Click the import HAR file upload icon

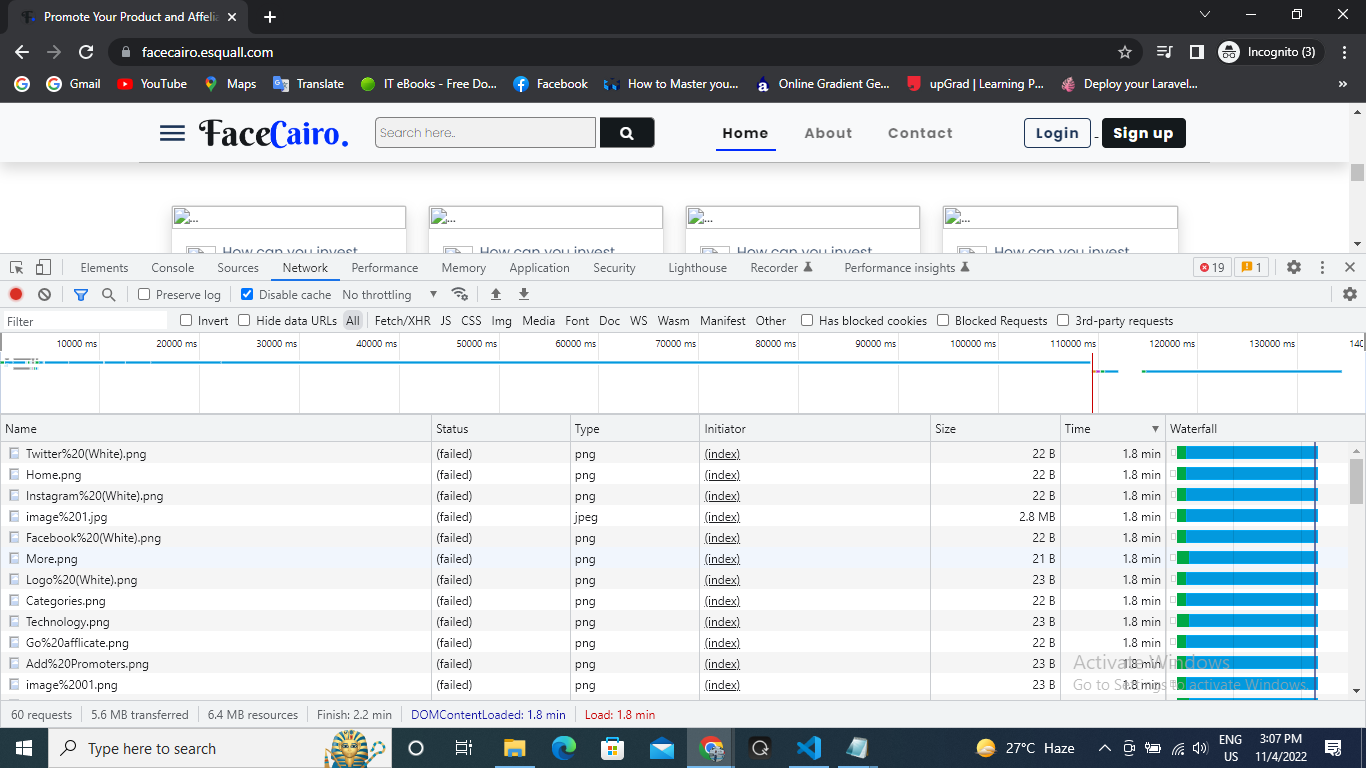(x=495, y=294)
